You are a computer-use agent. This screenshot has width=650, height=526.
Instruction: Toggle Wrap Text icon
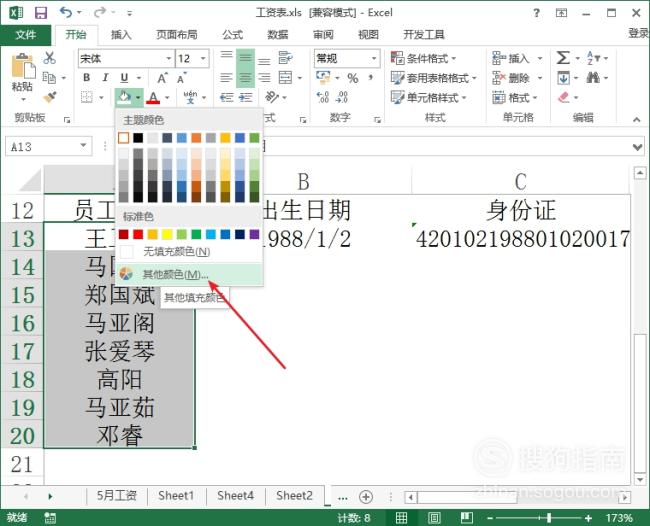pos(285,58)
